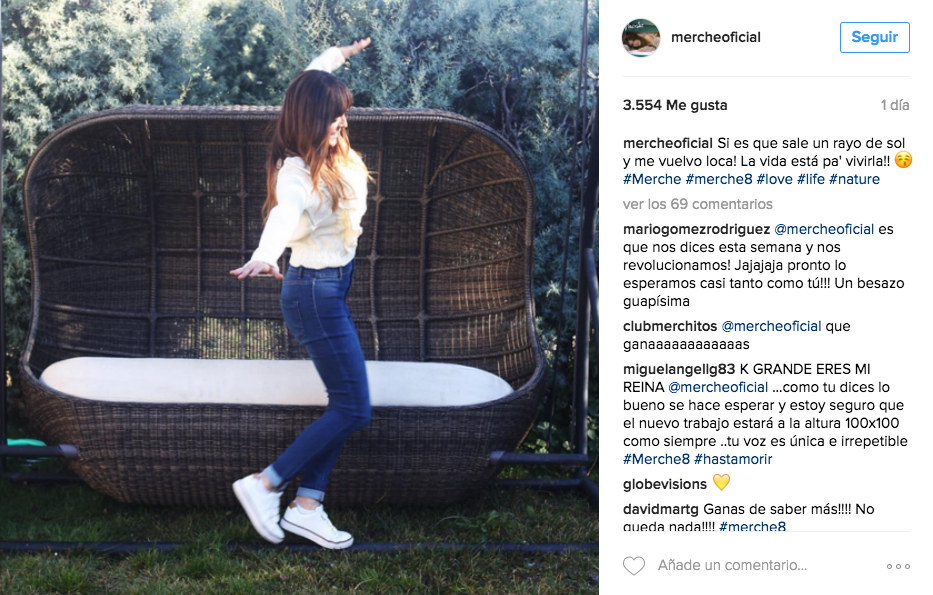The image size is (933, 595).
Task: Click the photo of woman by wicker sofa
Action: tap(299, 298)
